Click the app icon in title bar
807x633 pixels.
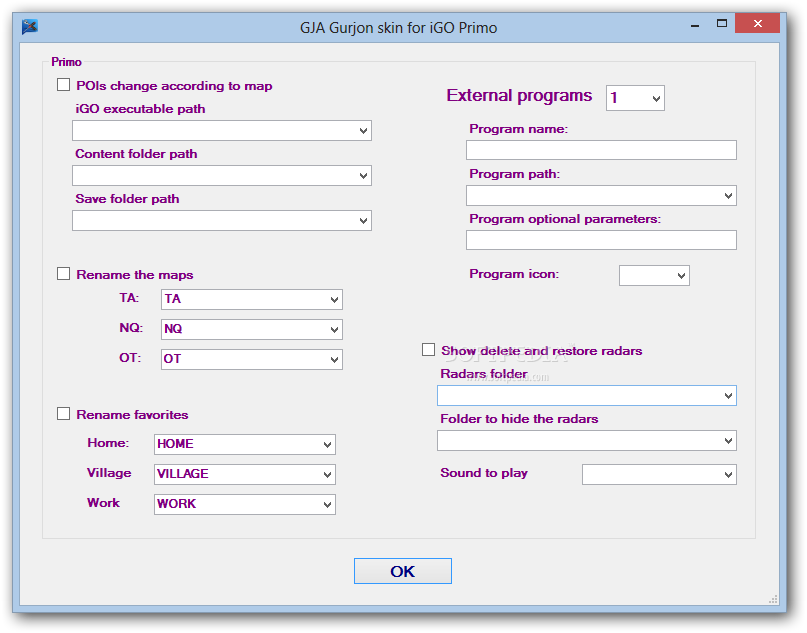click(29, 26)
